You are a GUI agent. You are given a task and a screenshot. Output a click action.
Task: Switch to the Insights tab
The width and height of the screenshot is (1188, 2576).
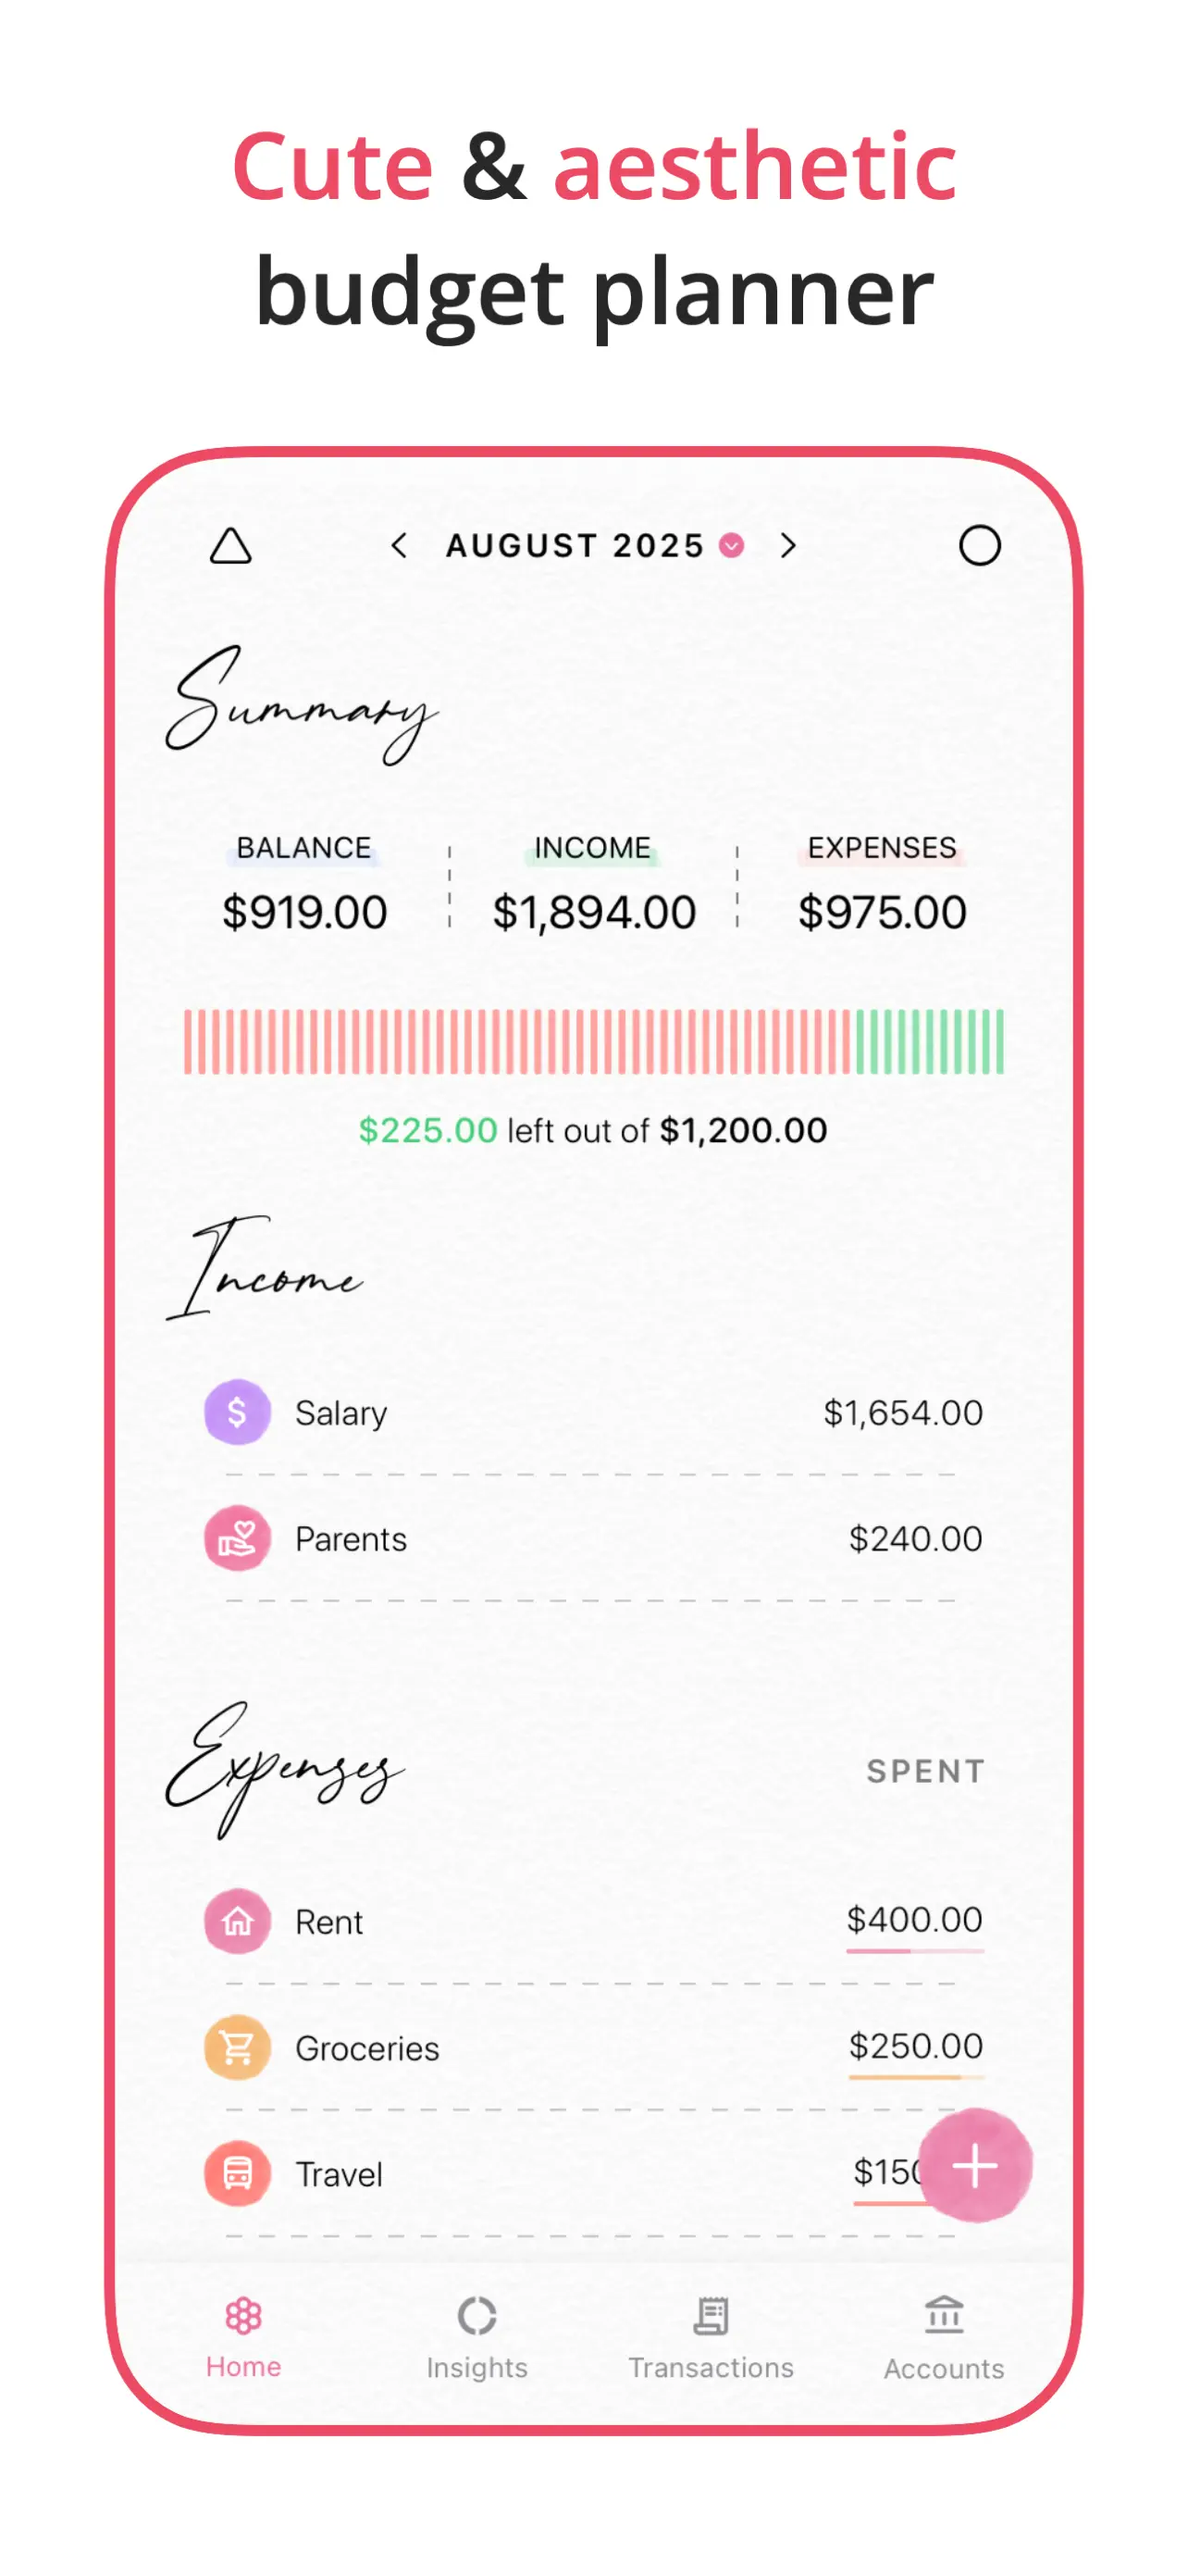[x=477, y=2338]
